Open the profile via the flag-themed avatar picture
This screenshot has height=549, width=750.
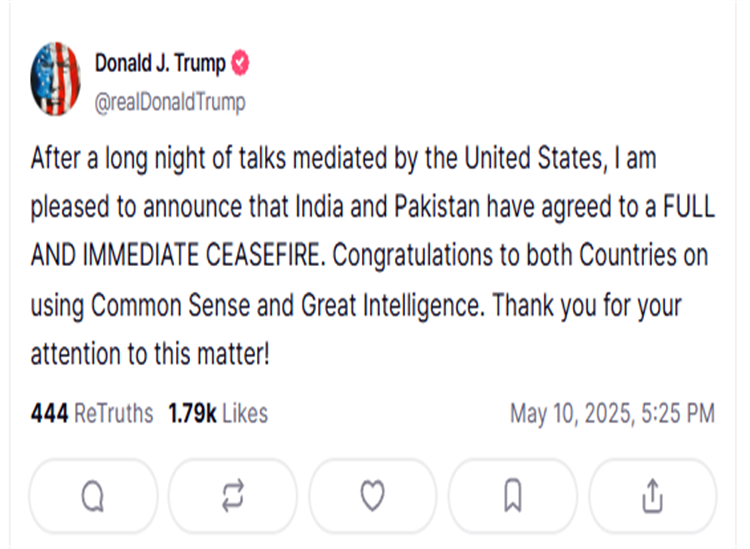[x=55, y=79]
